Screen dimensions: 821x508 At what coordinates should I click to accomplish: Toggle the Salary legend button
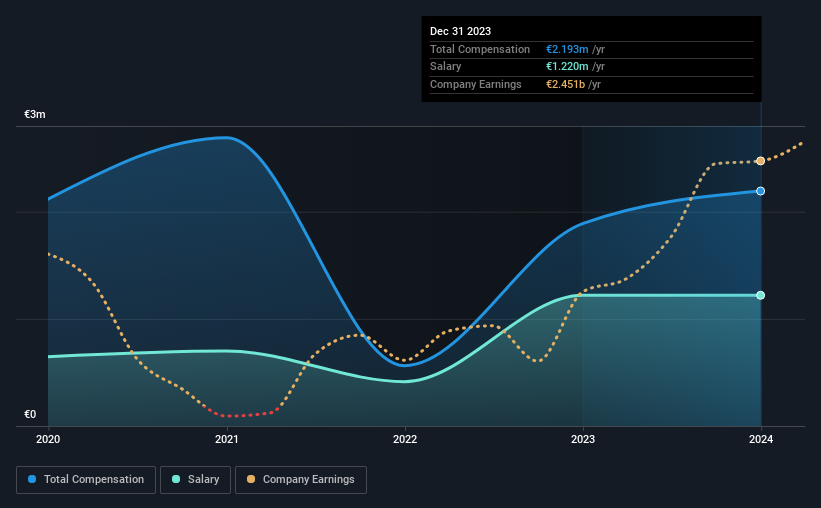(x=195, y=480)
